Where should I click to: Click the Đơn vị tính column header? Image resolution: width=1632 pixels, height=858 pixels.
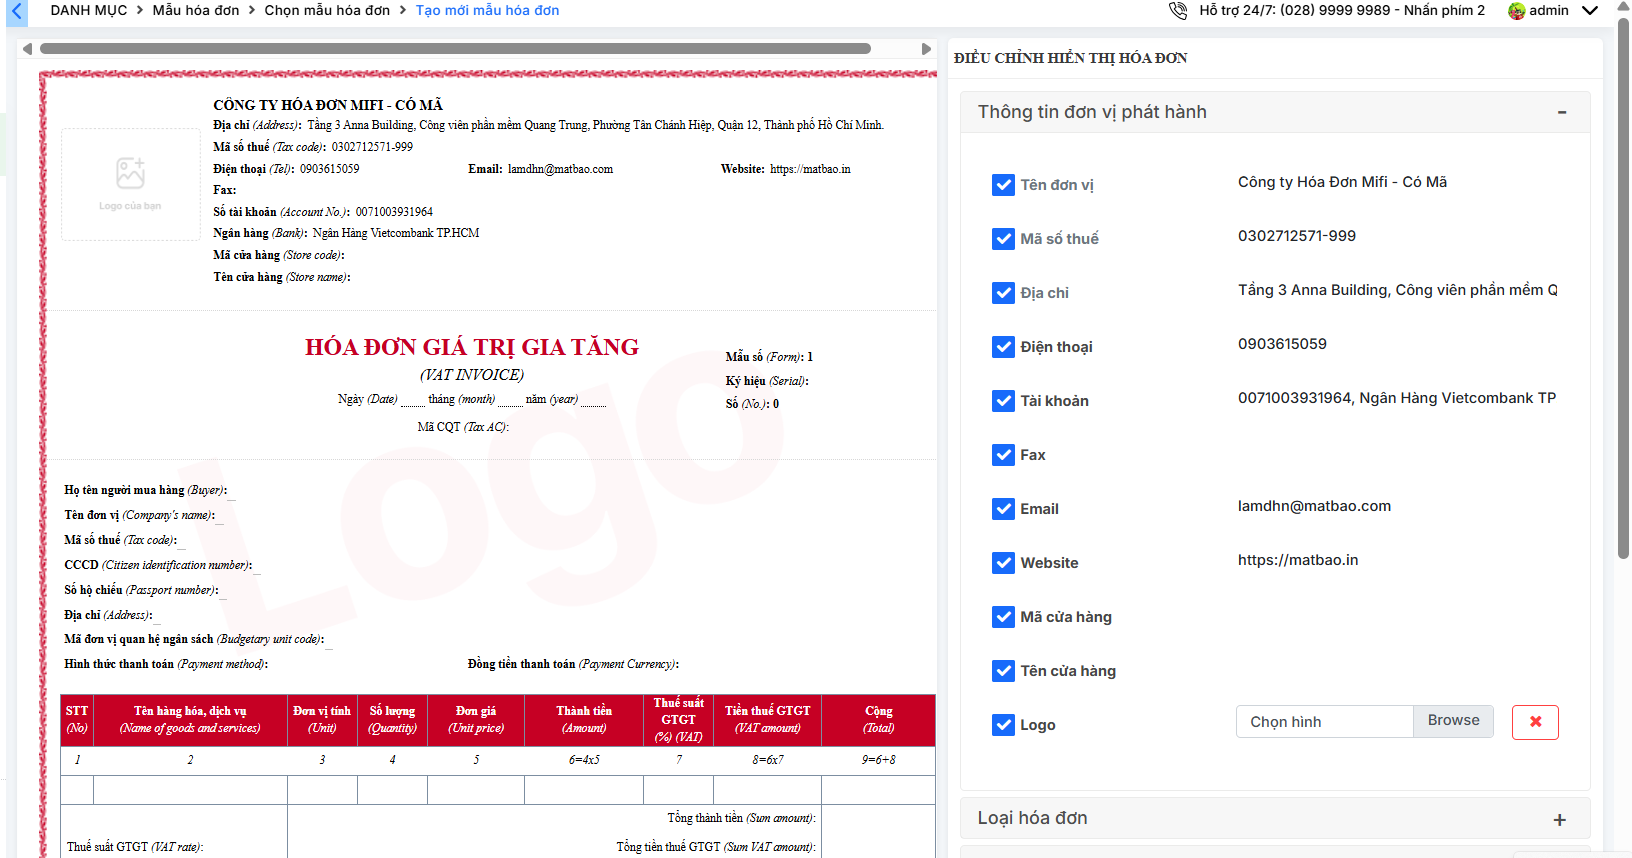click(322, 720)
